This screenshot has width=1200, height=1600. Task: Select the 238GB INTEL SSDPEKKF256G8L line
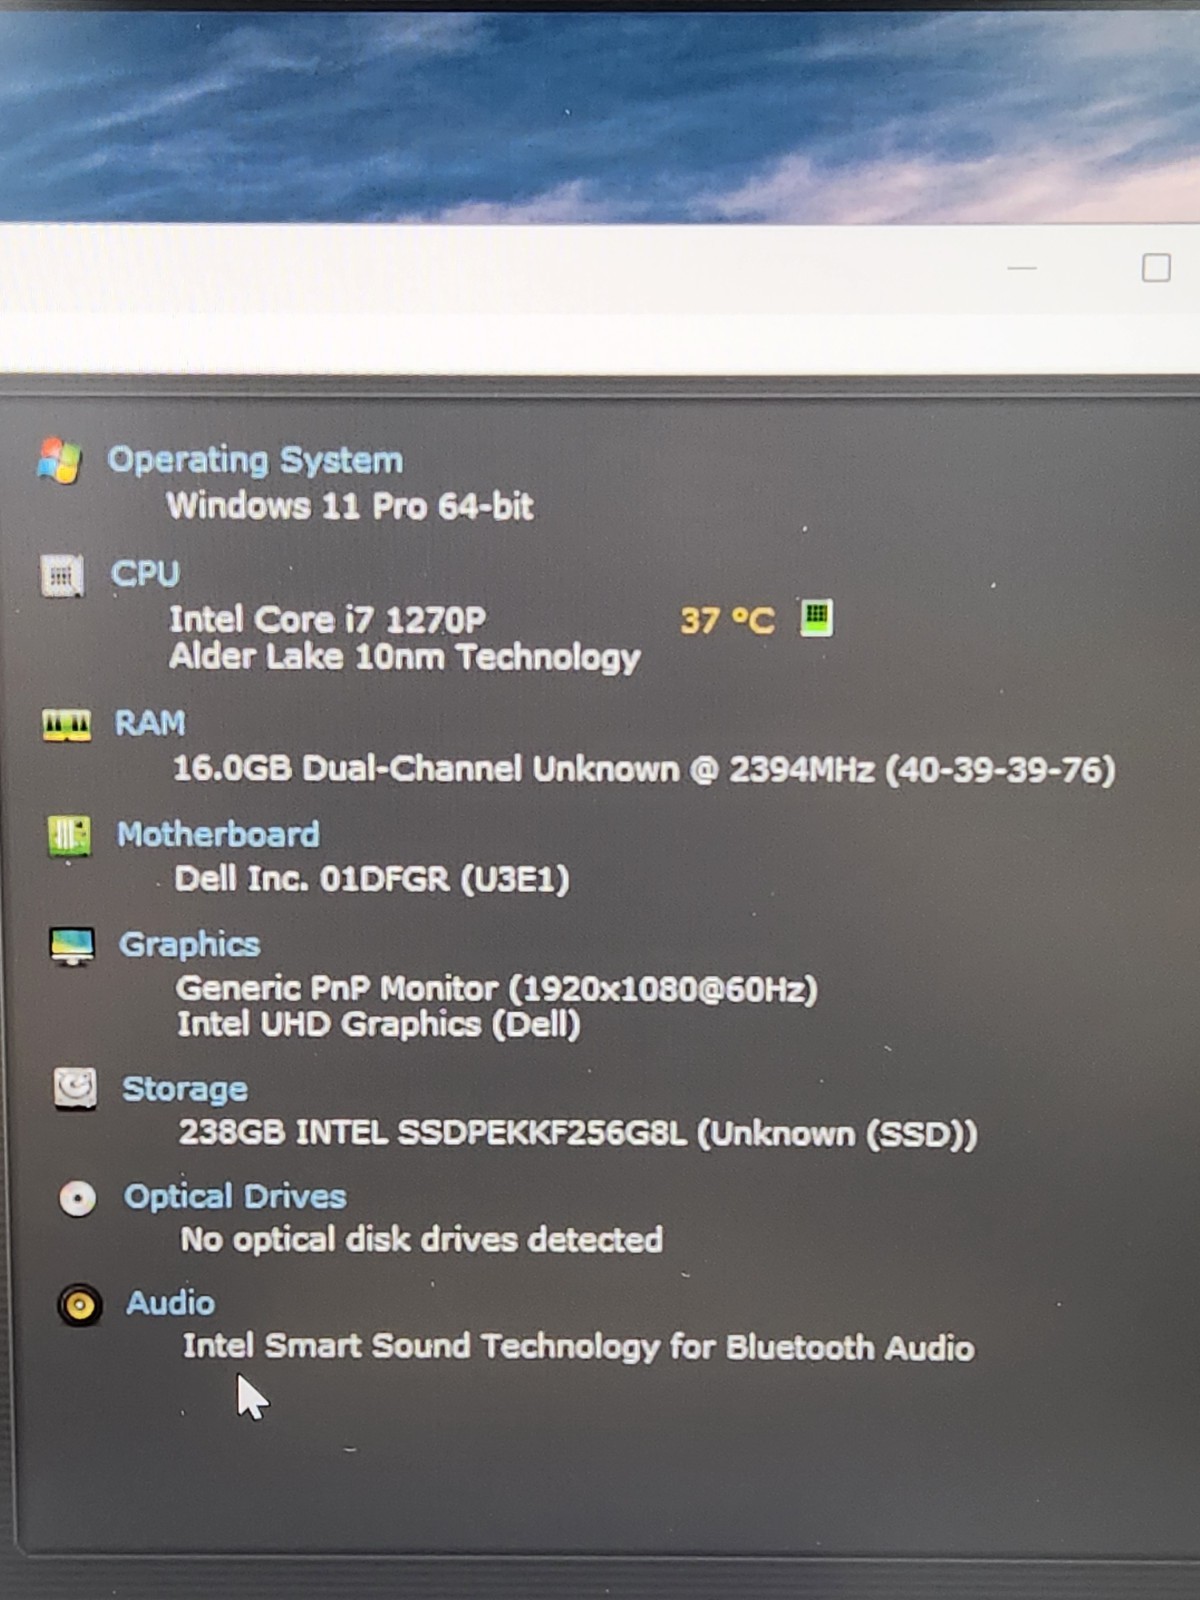578,1134
